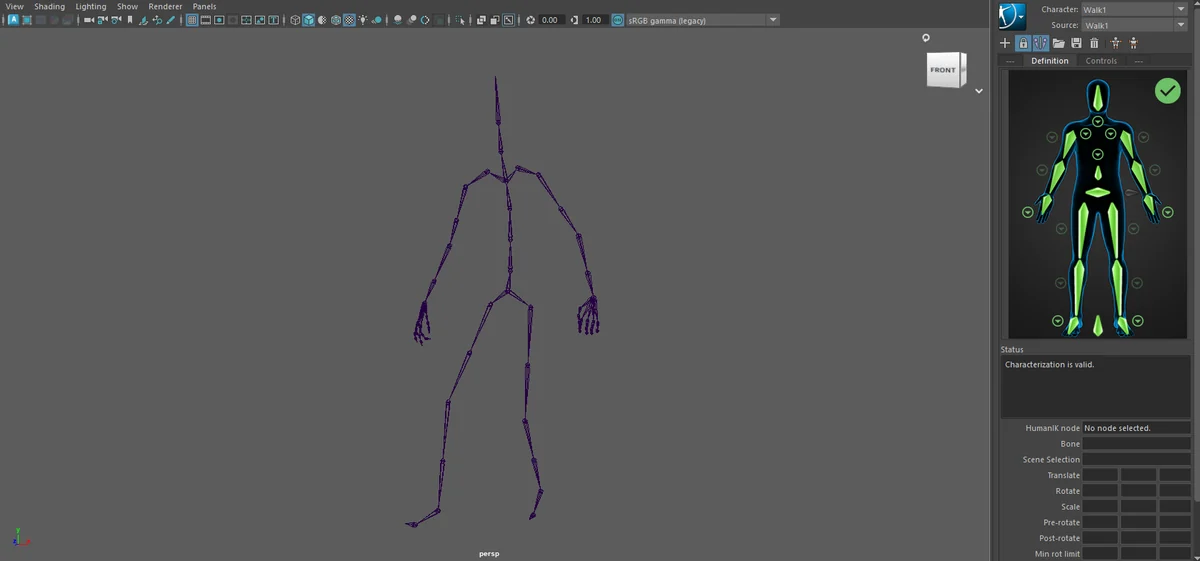
Task: Toggle the View Transform color management icon
Action: 617,20
